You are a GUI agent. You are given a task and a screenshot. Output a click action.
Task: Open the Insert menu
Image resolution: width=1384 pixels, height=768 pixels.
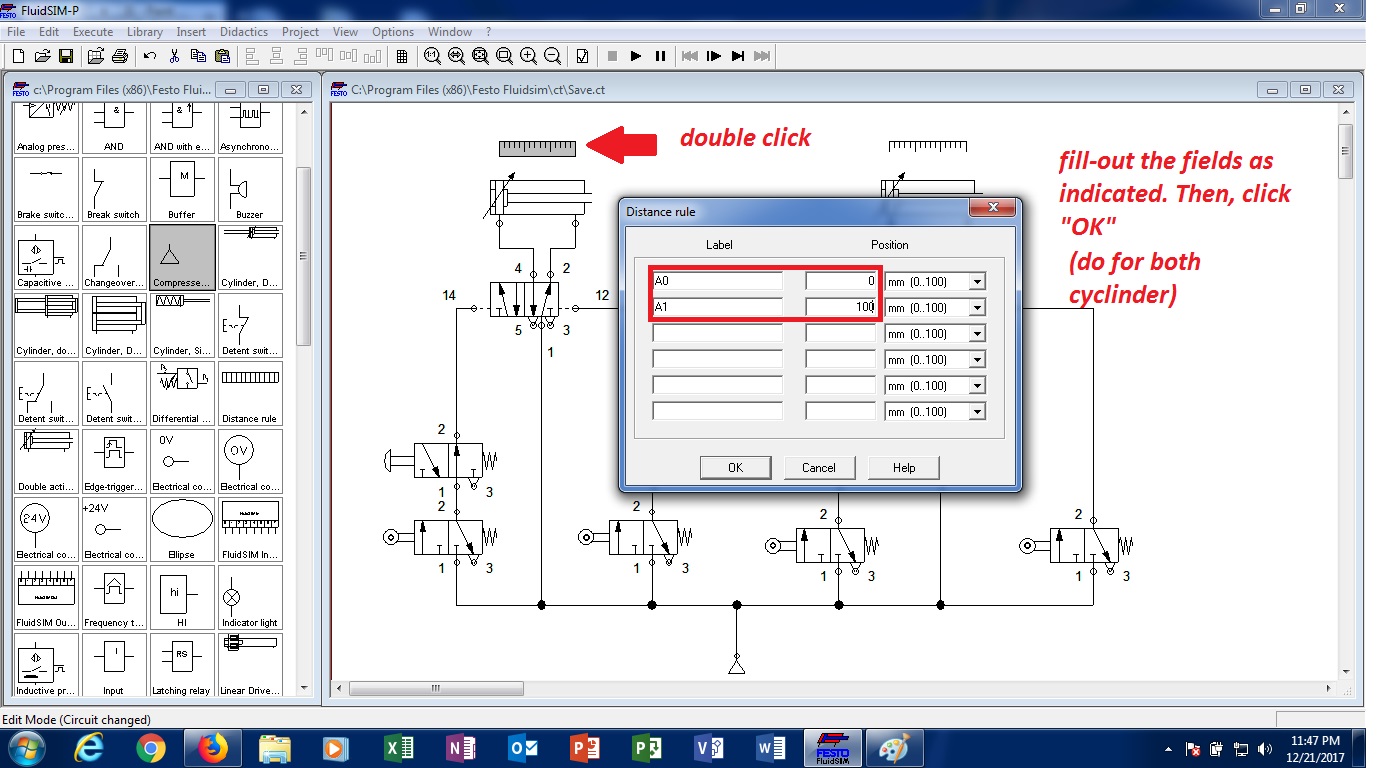[191, 32]
